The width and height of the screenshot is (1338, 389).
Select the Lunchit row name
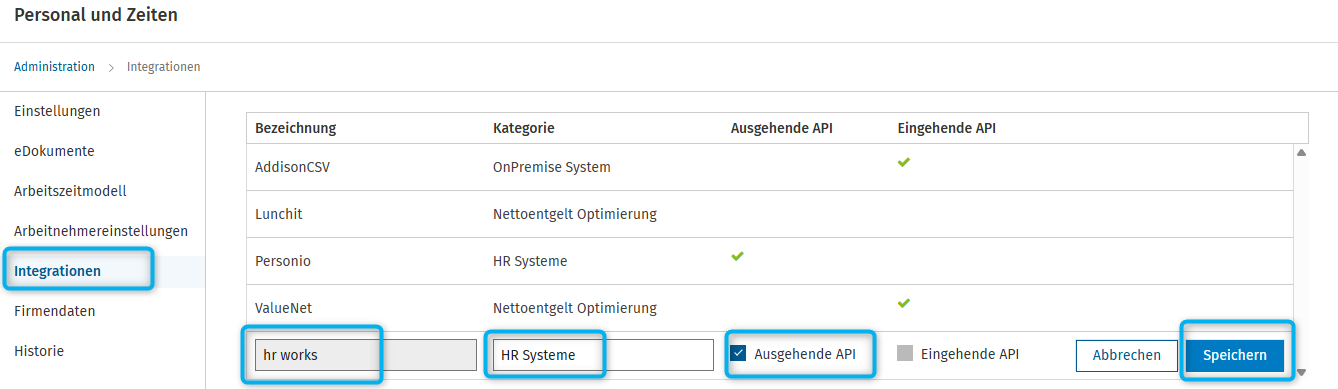pyautogui.click(x=278, y=214)
